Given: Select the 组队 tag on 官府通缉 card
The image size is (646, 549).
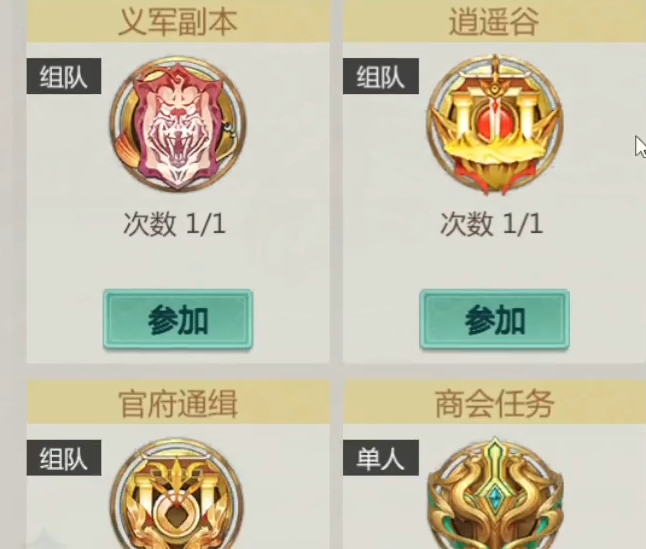Looking at the screenshot, I should tap(64, 458).
